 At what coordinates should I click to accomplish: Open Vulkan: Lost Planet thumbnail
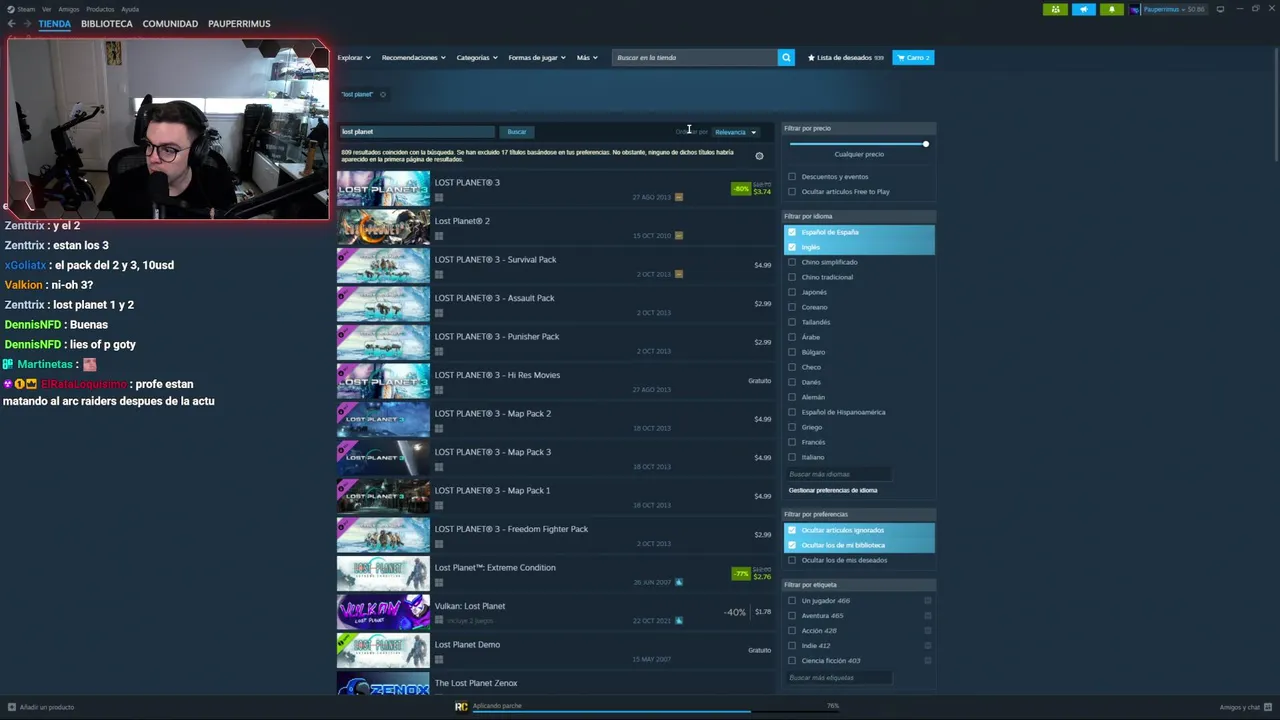pos(383,612)
